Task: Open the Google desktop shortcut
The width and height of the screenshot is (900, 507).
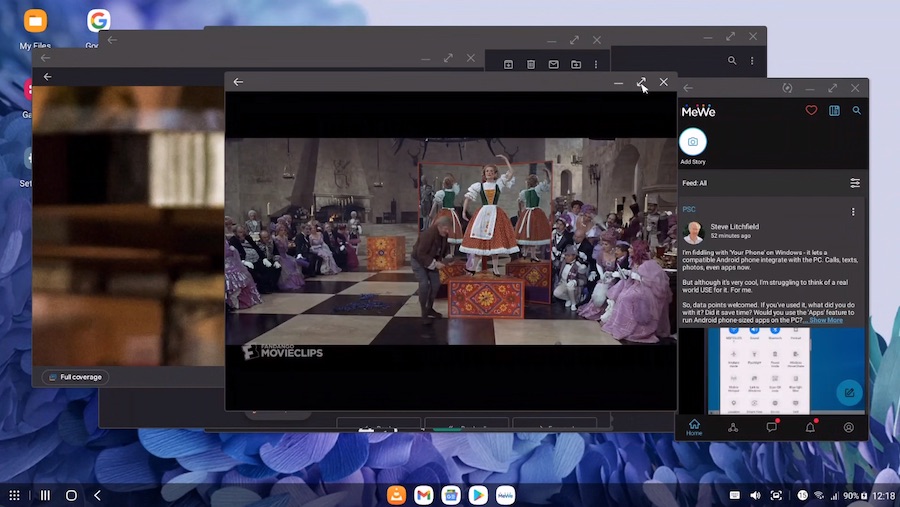Action: pyautogui.click(x=98, y=22)
